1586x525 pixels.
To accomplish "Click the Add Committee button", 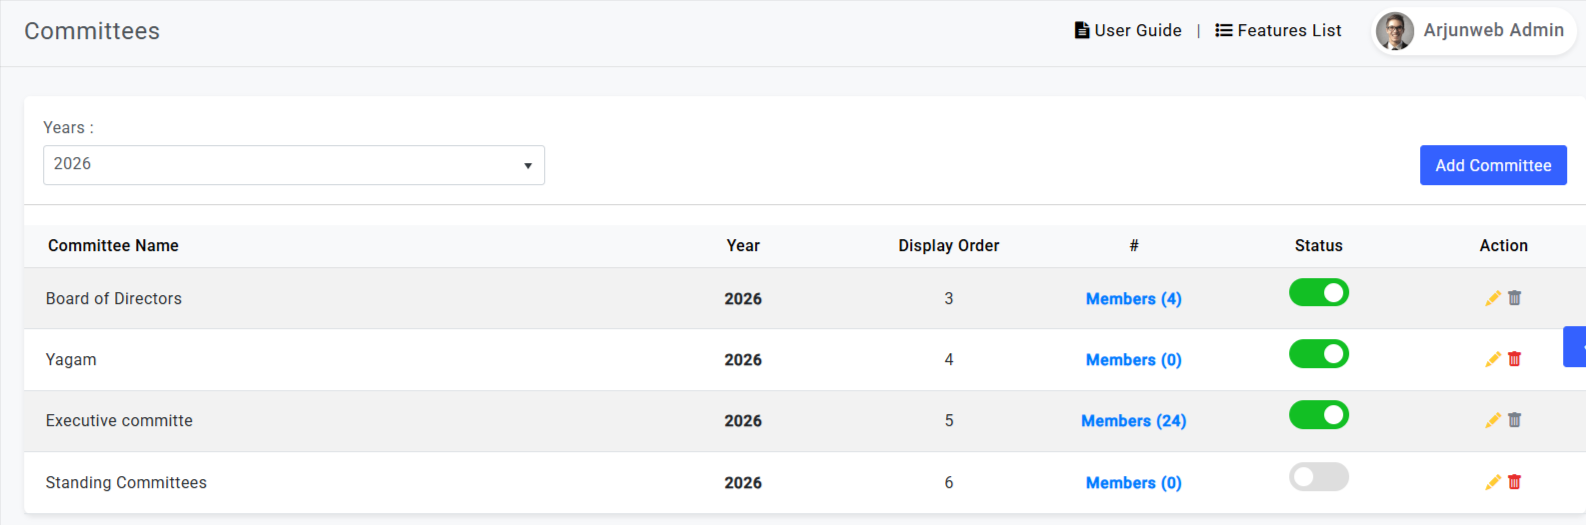I will click(x=1493, y=165).
